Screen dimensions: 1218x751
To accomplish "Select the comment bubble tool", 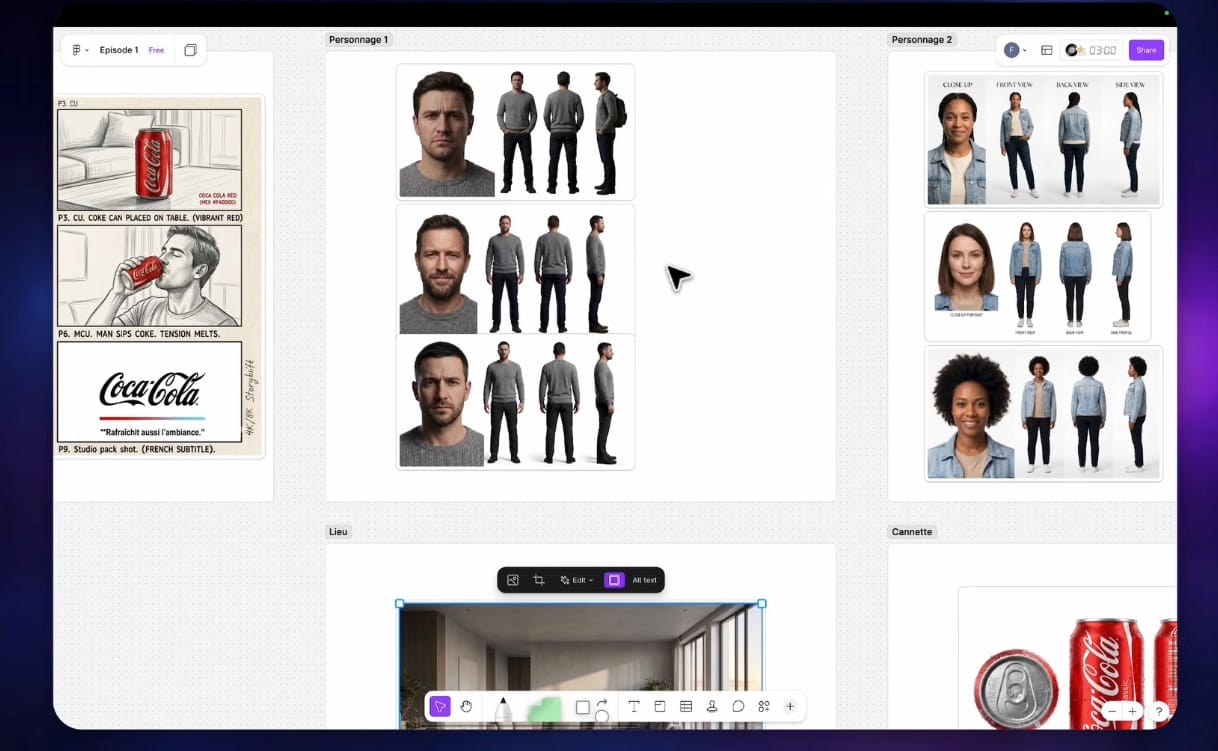I will pyautogui.click(x=738, y=706).
